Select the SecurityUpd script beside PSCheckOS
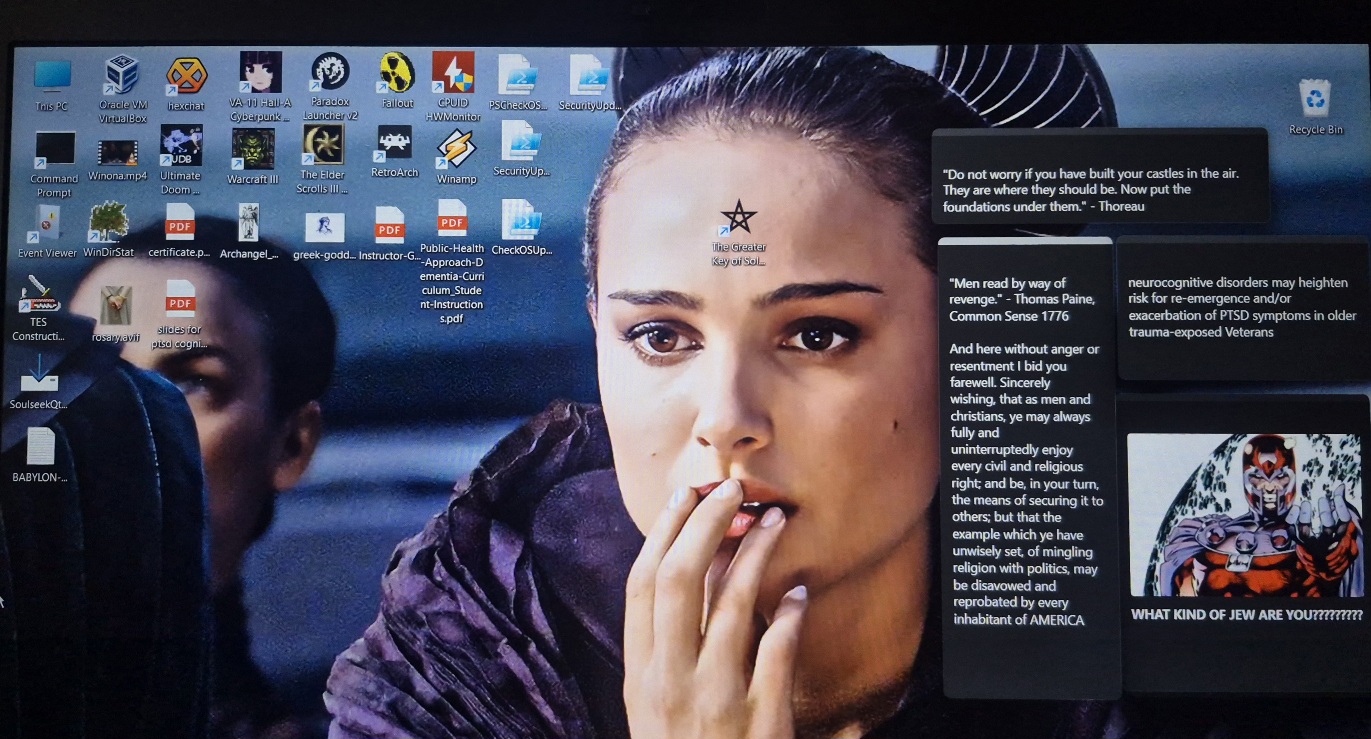Viewport: 1371px width, 739px height. coord(589,81)
